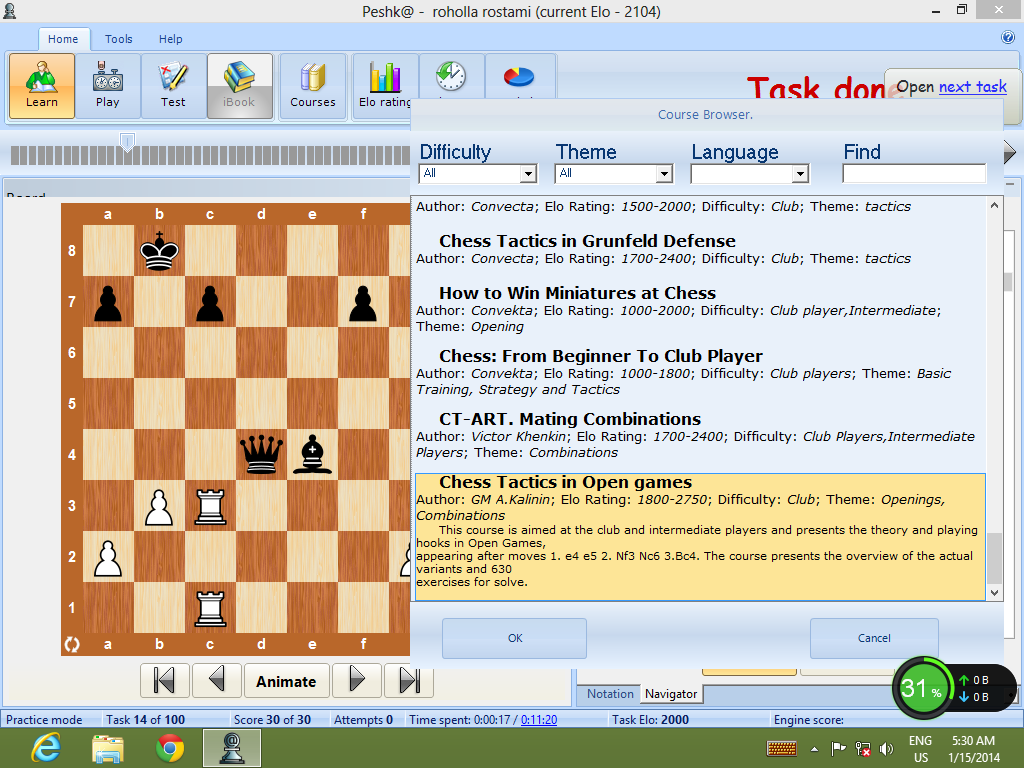This screenshot has width=1024, height=768.
Task: Select the black bishop on e4
Action: click(x=312, y=455)
